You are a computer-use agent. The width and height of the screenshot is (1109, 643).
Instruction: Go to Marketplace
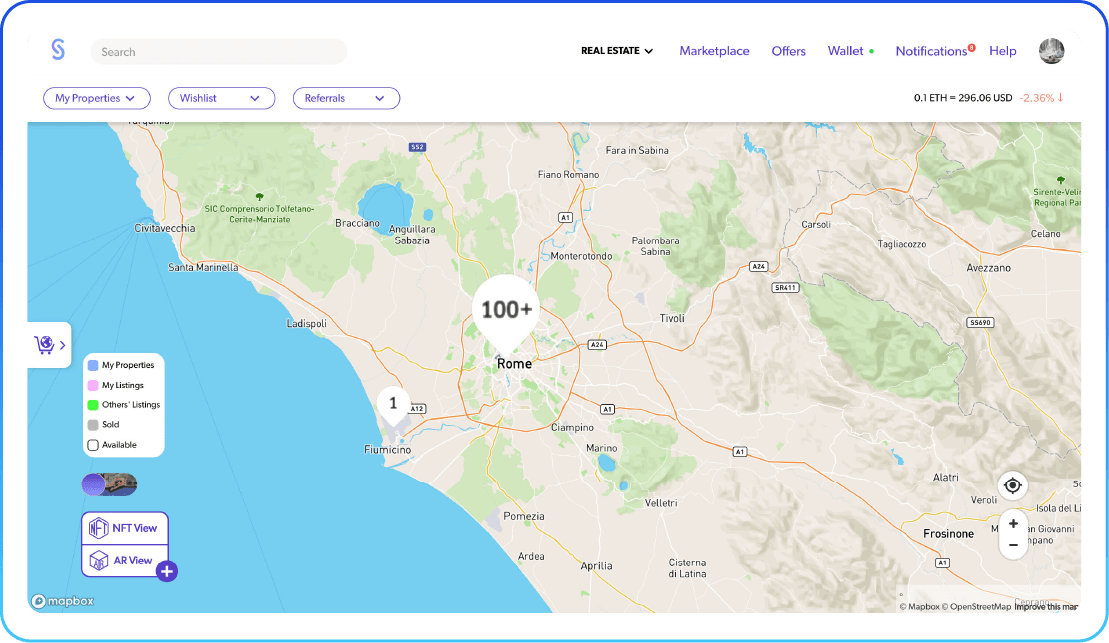click(x=714, y=51)
